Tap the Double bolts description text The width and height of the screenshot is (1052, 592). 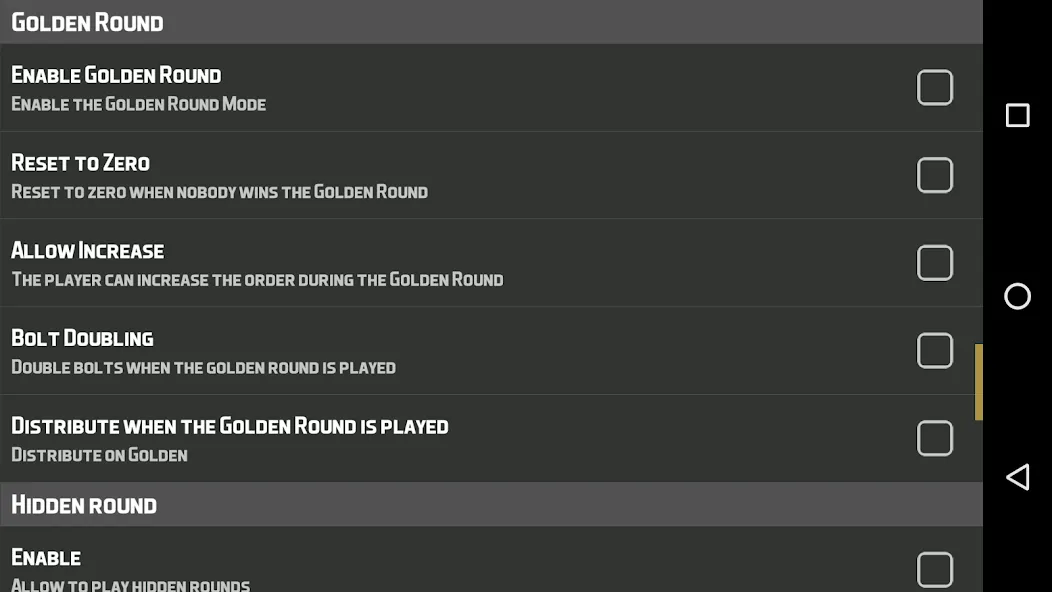(x=203, y=367)
